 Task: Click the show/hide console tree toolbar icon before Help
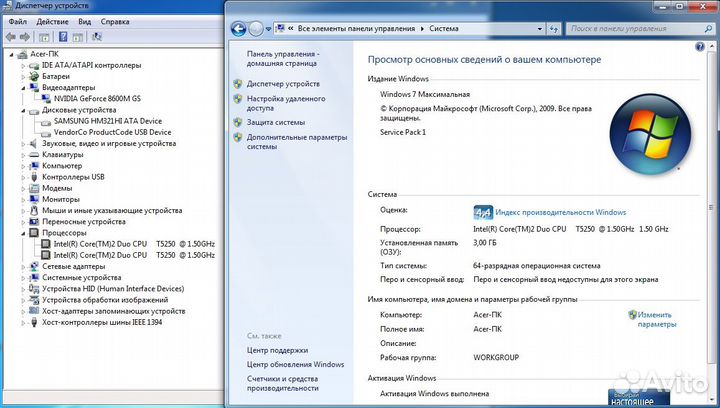(44, 37)
